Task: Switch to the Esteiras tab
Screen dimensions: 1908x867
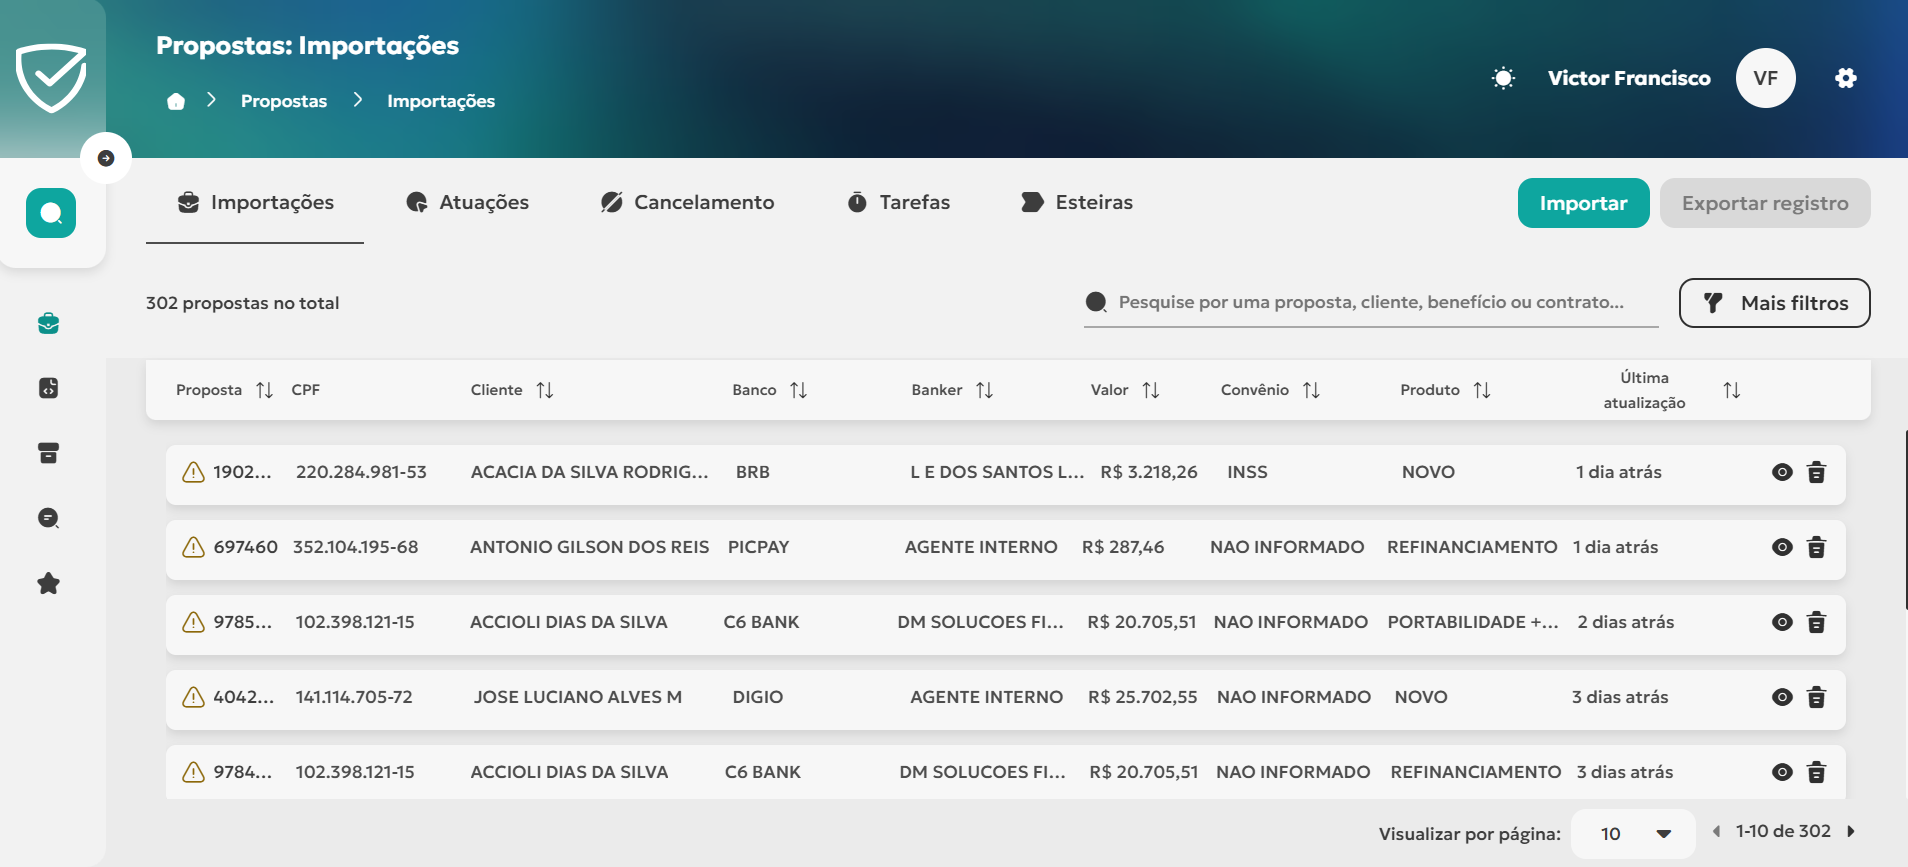Action: 1077,203
